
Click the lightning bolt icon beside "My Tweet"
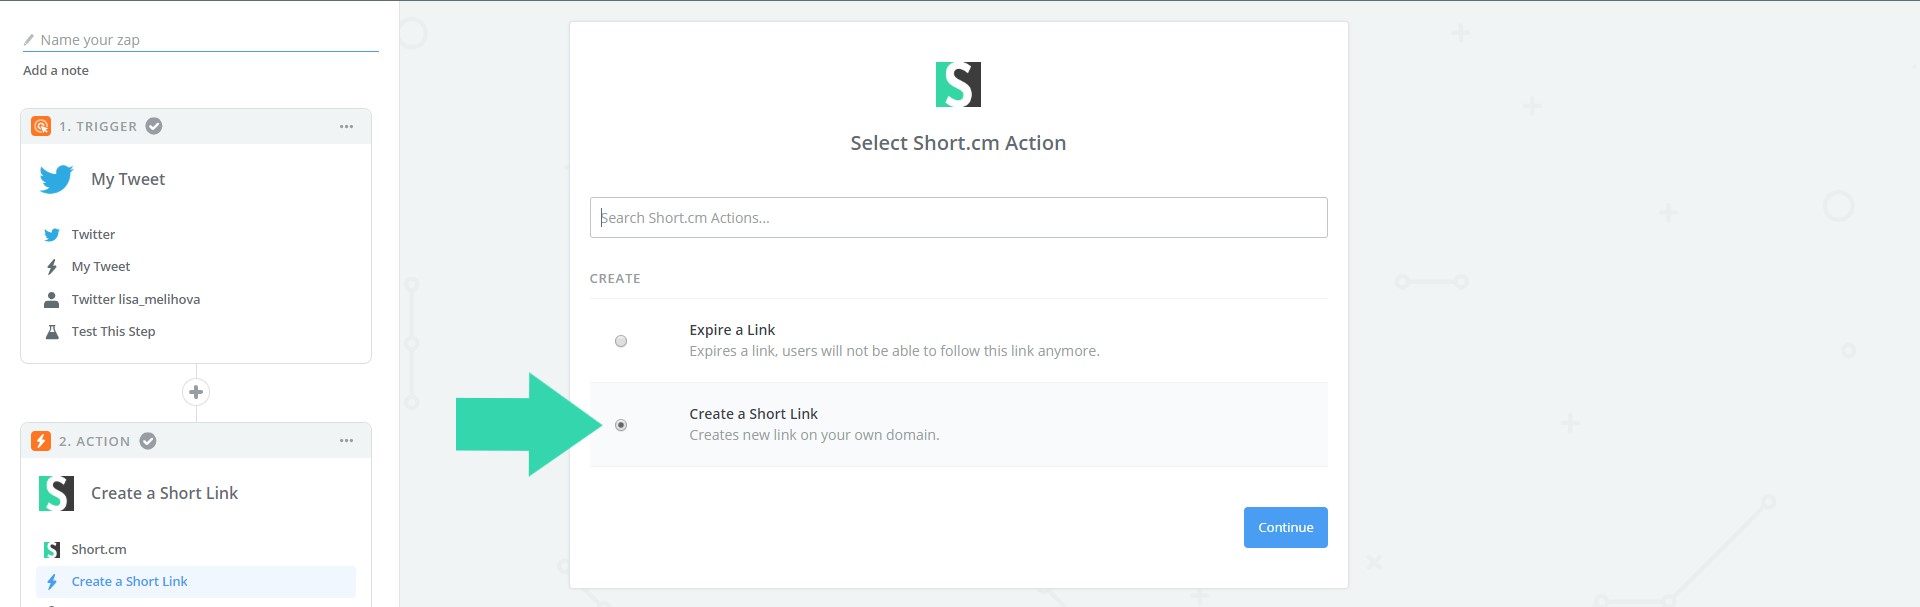click(52, 266)
